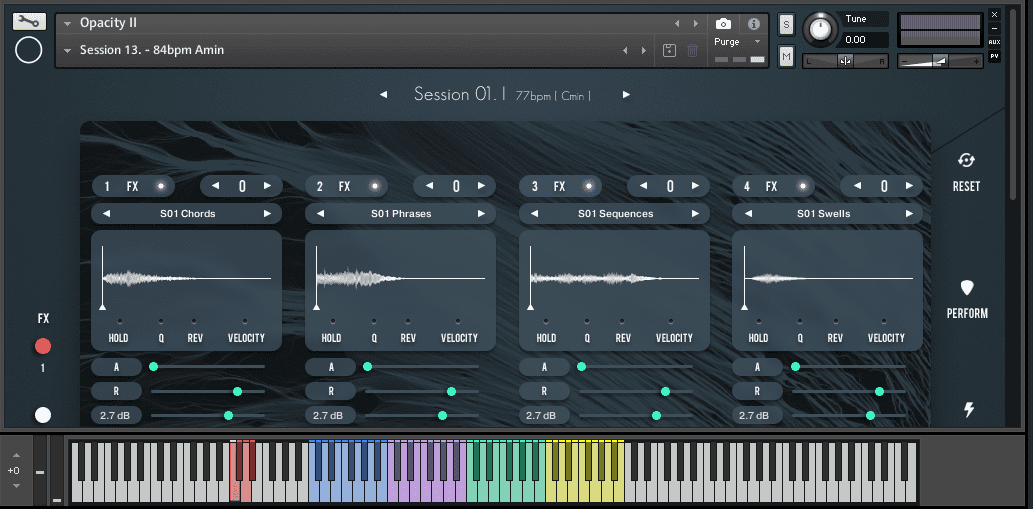Enable Q on S01 Sequences layer
The height and width of the screenshot is (509, 1033).
click(x=588, y=321)
